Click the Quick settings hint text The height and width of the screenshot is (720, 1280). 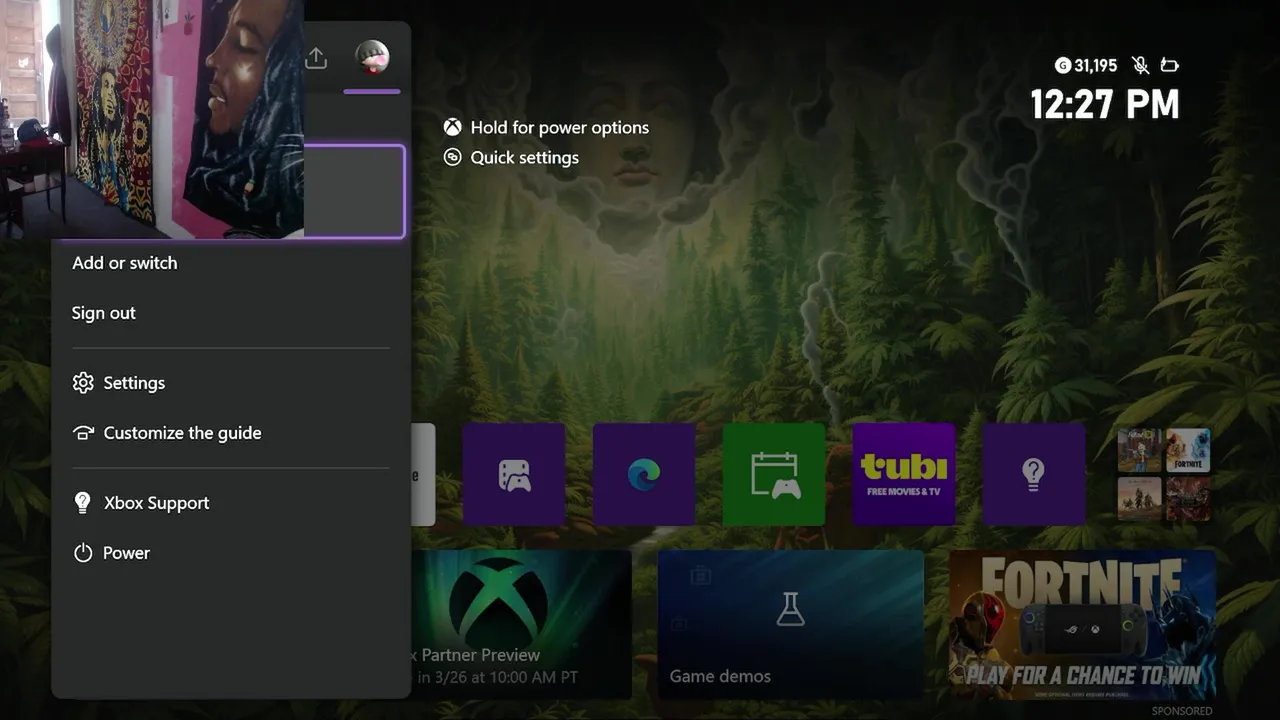pos(525,157)
